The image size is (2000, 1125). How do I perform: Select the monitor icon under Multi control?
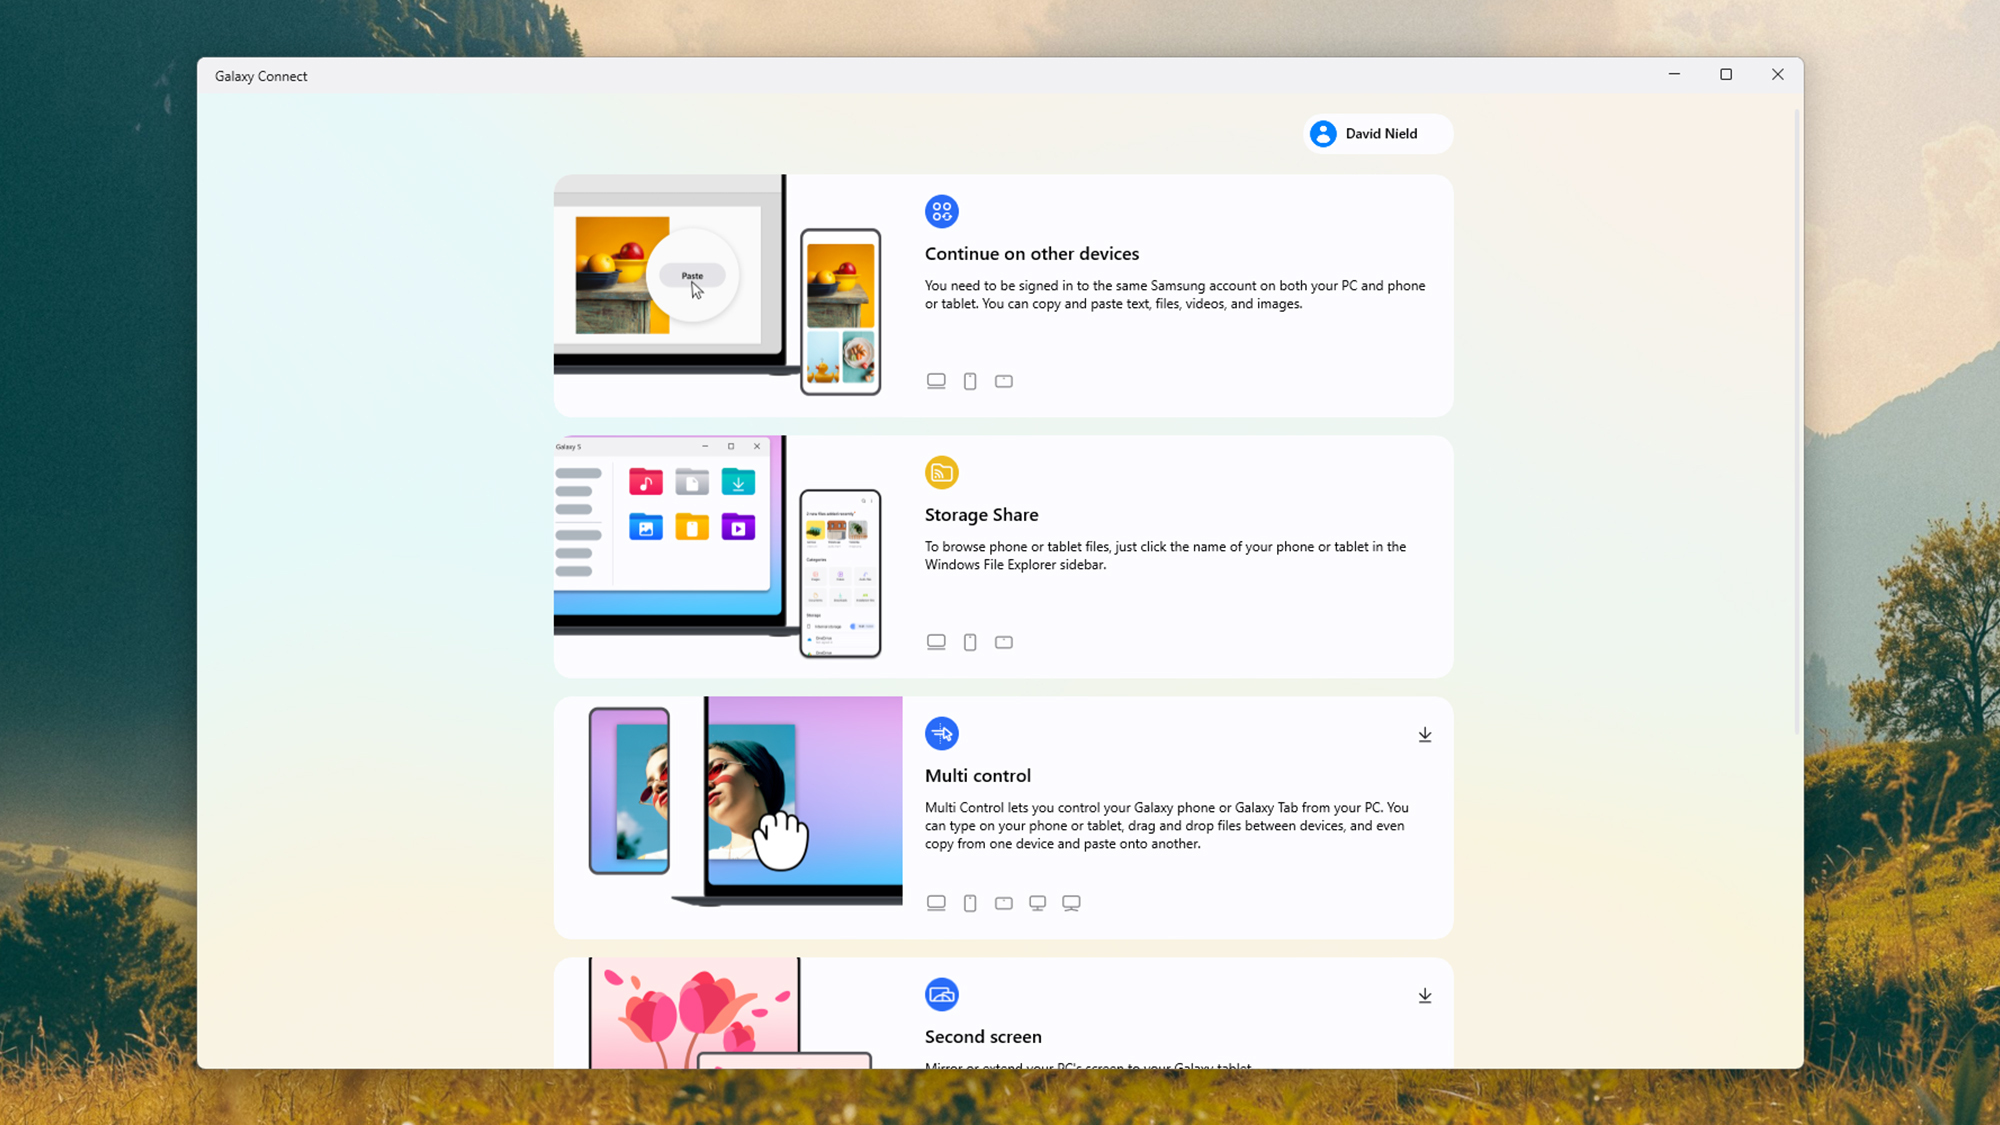[x=1037, y=902]
